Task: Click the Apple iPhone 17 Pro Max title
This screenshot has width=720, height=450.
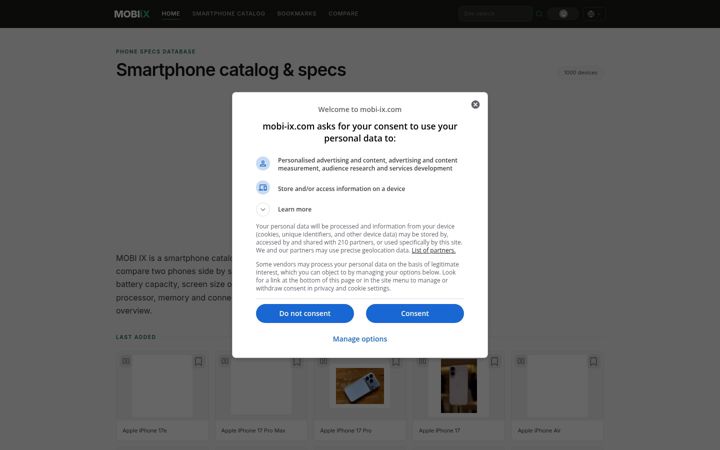Action: point(253,431)
